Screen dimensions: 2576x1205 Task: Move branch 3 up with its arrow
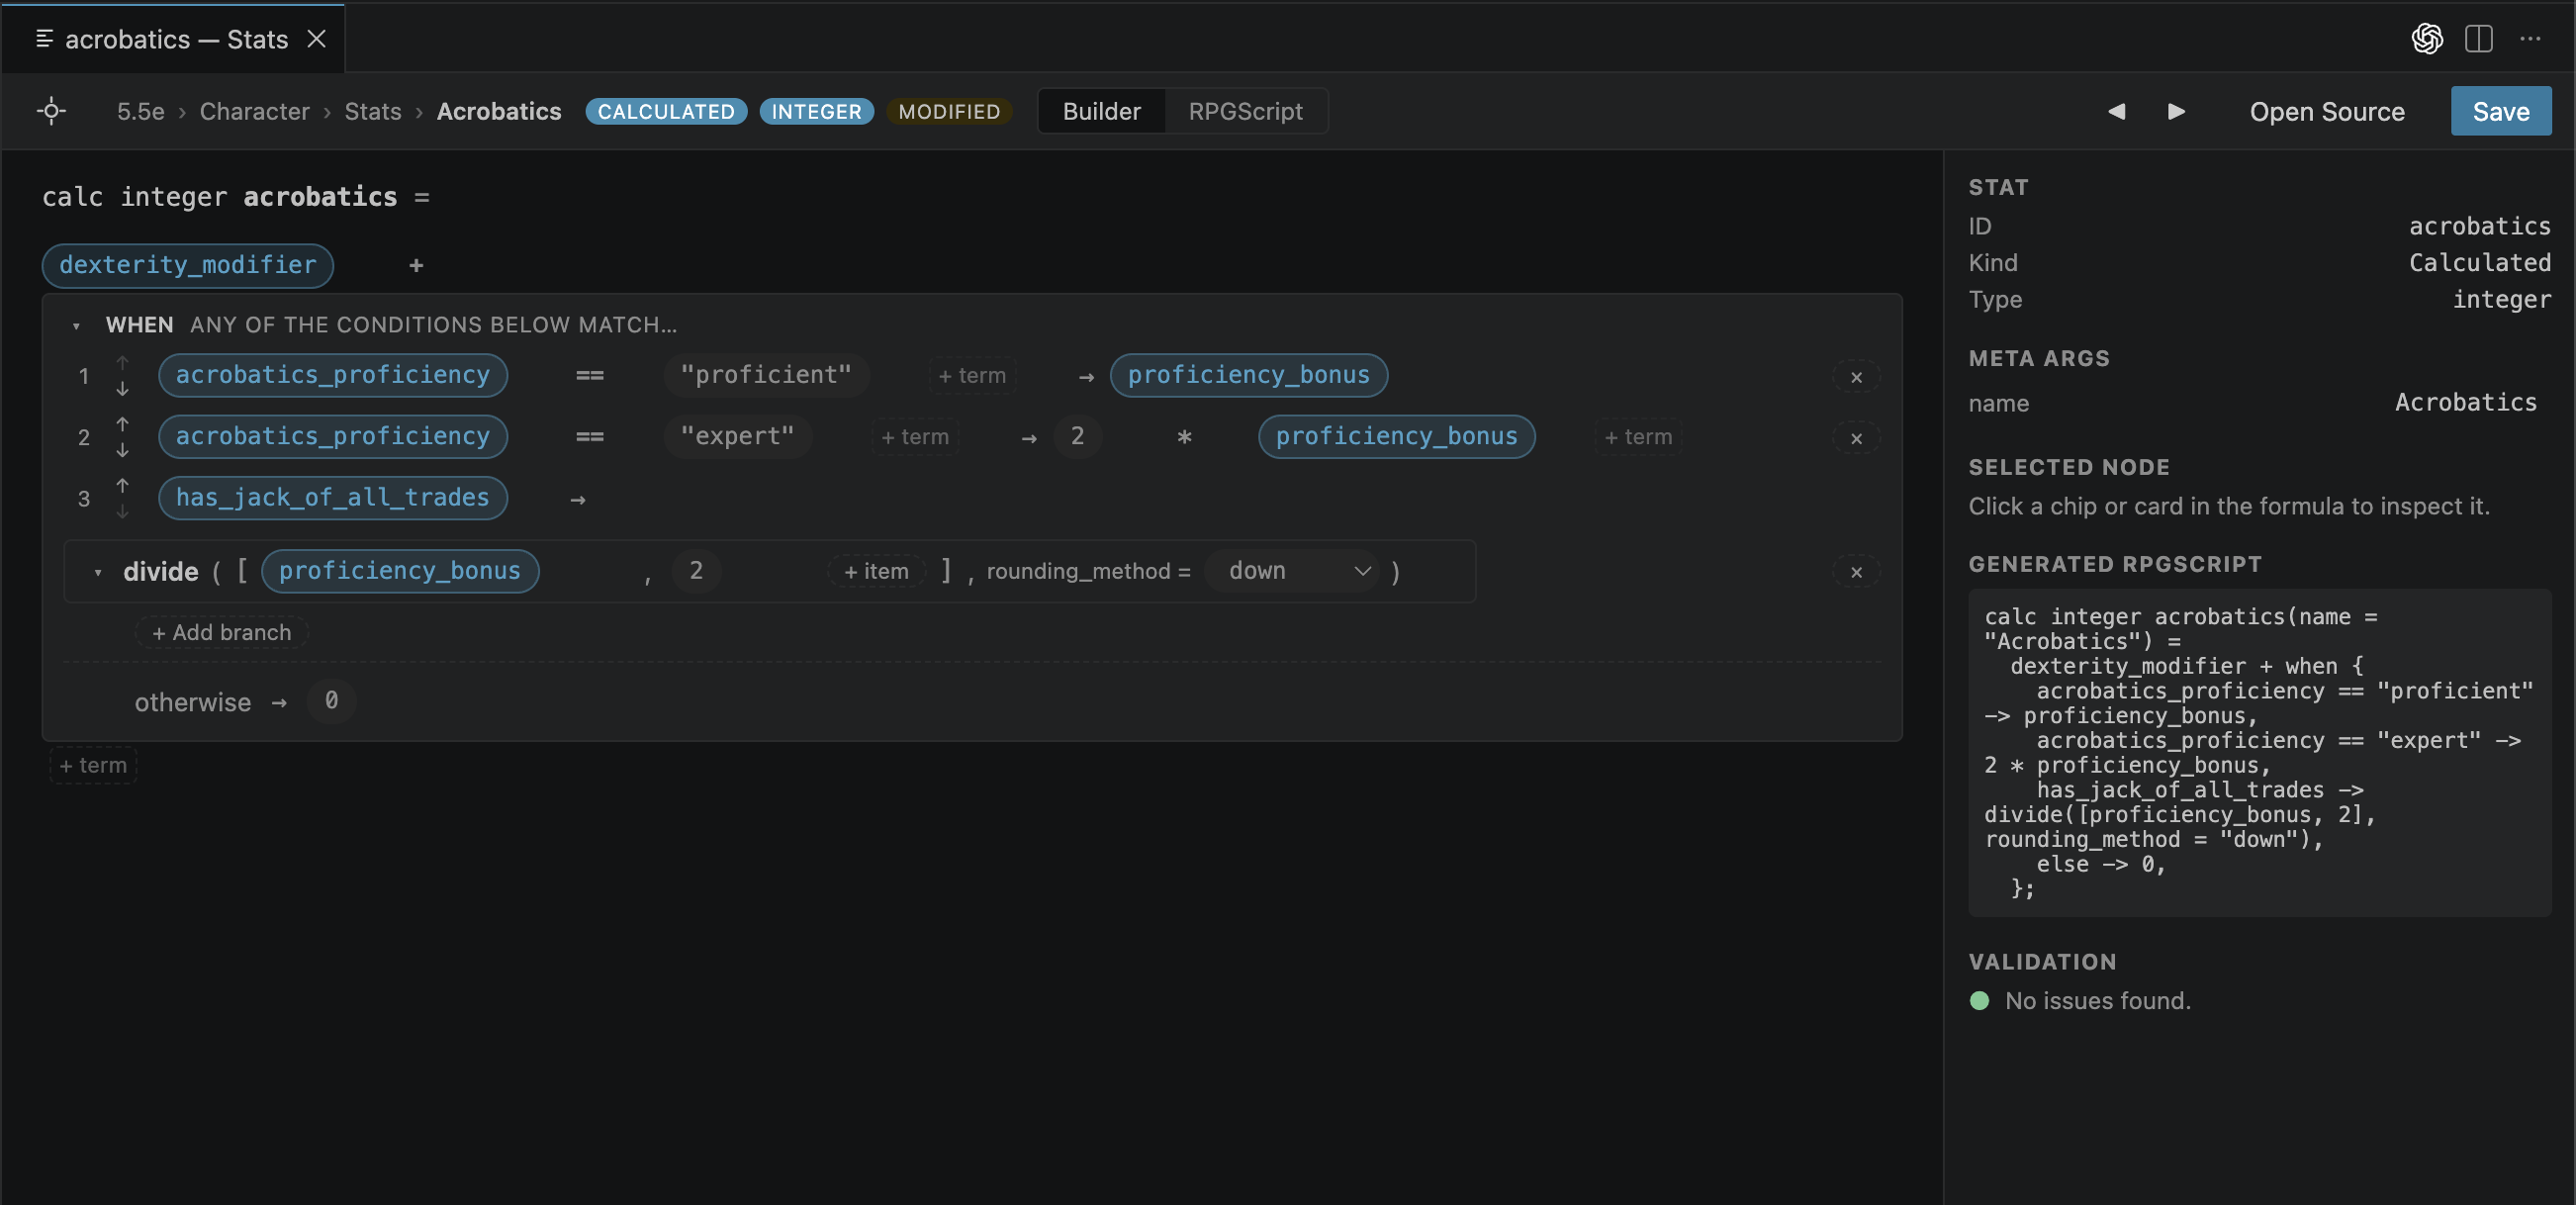tap(122, 485)
